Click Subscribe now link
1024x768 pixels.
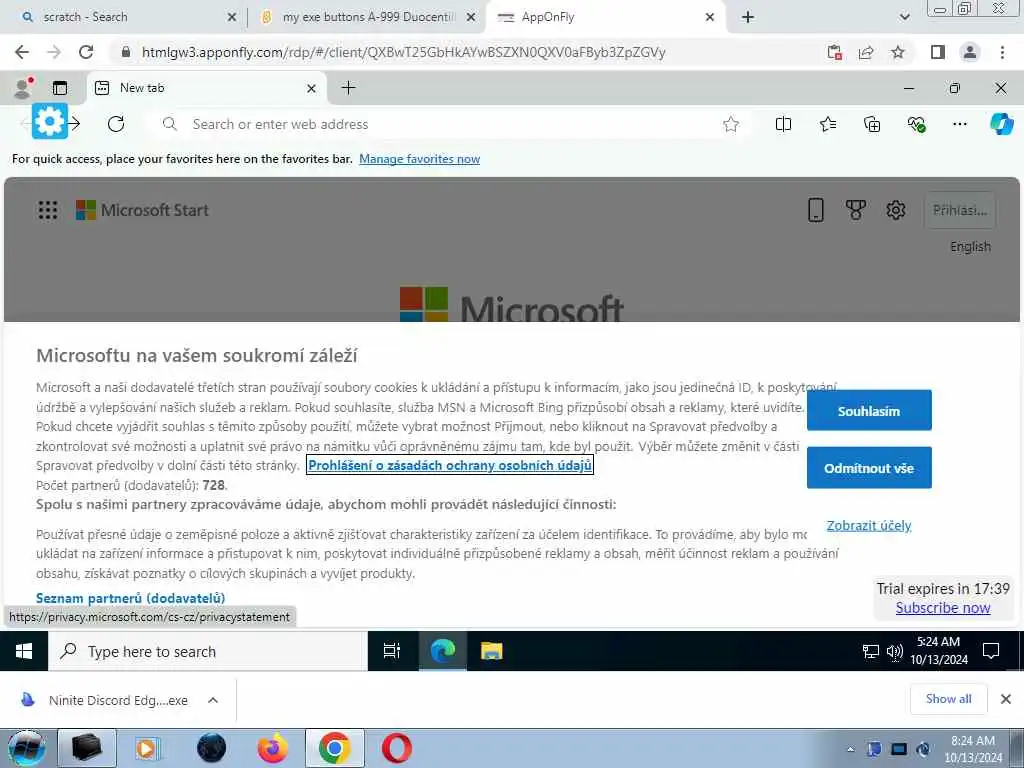[942, 608]
